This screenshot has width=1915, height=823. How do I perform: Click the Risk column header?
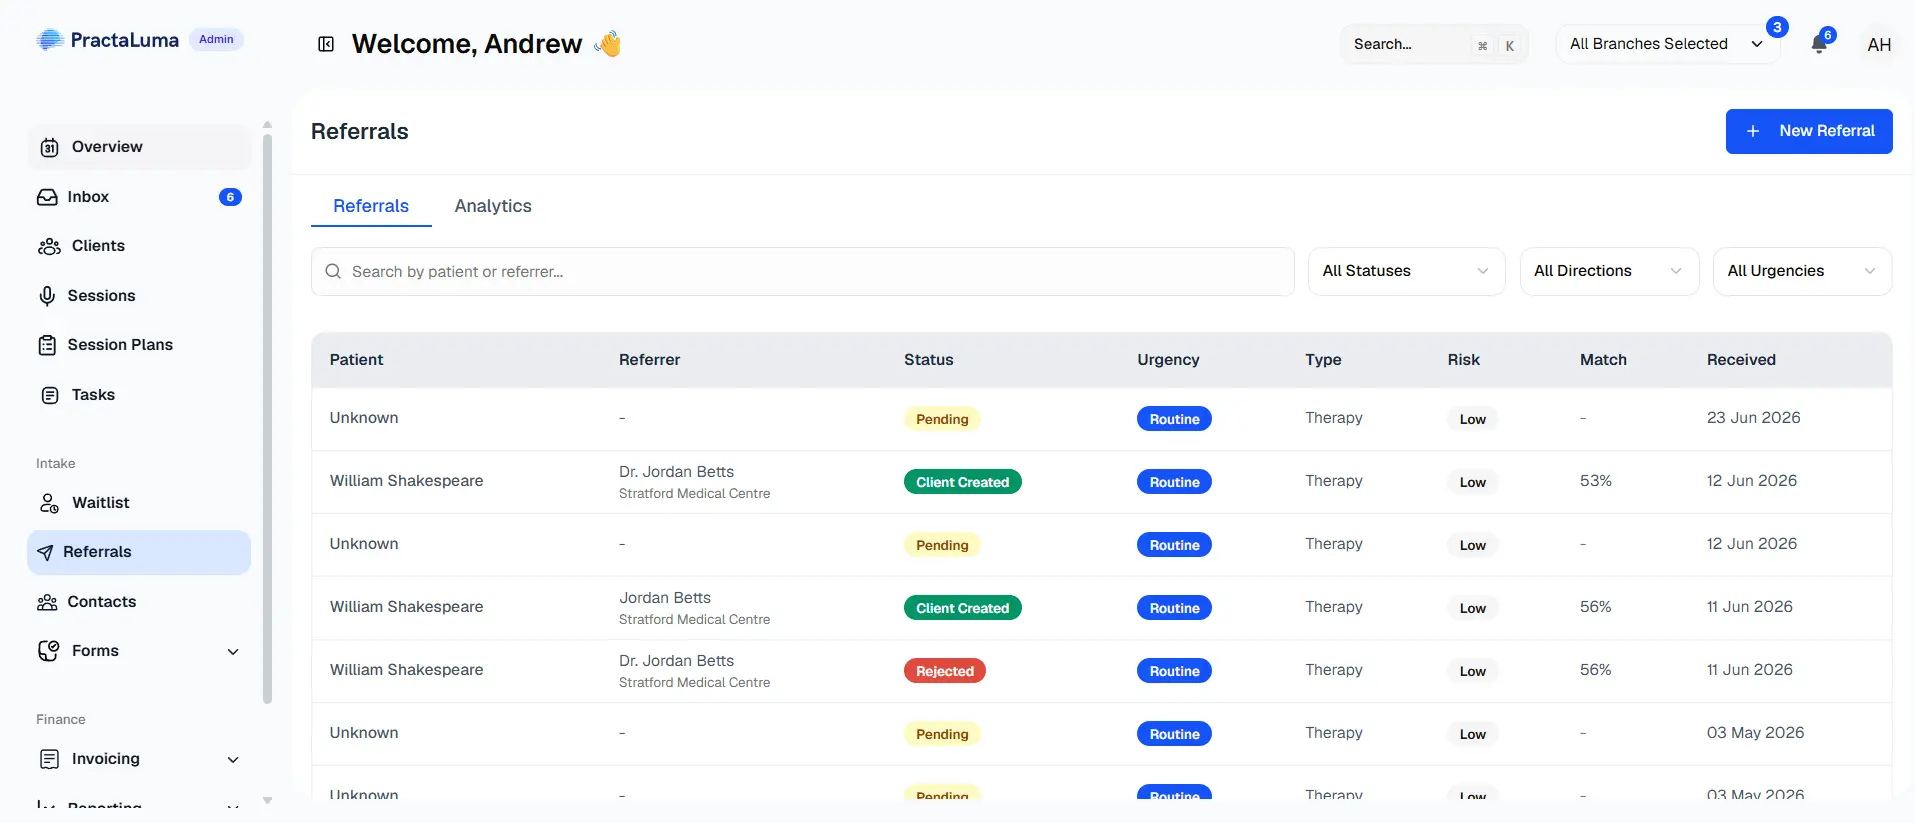[1463, 360]
